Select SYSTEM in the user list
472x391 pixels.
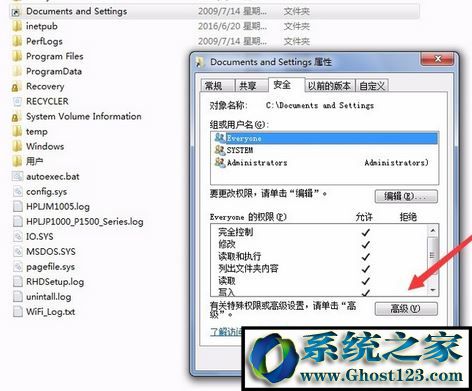pyautogui.click(x=240, y=150)
